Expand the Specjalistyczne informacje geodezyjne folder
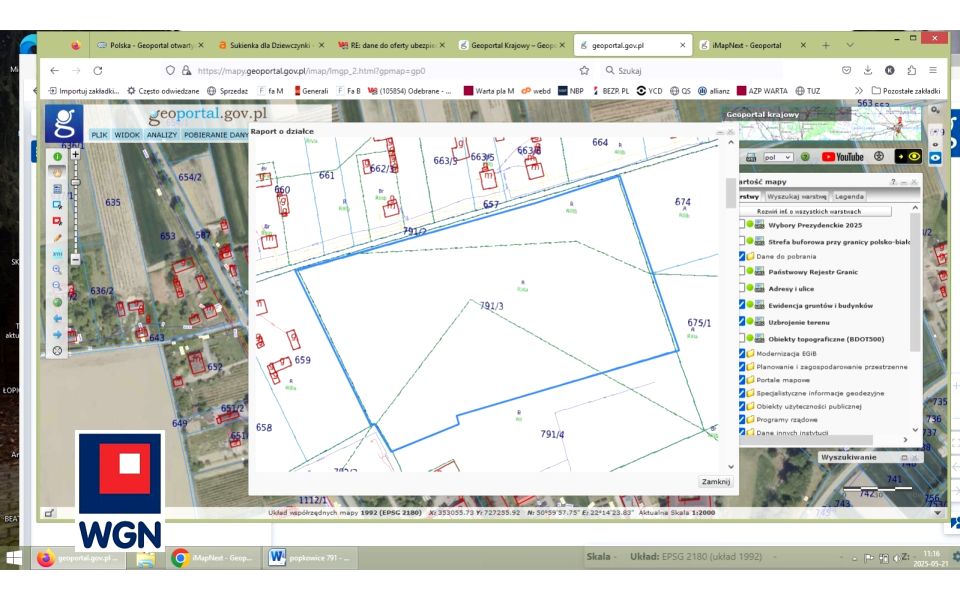960x600 pixels. pos(750,393)
